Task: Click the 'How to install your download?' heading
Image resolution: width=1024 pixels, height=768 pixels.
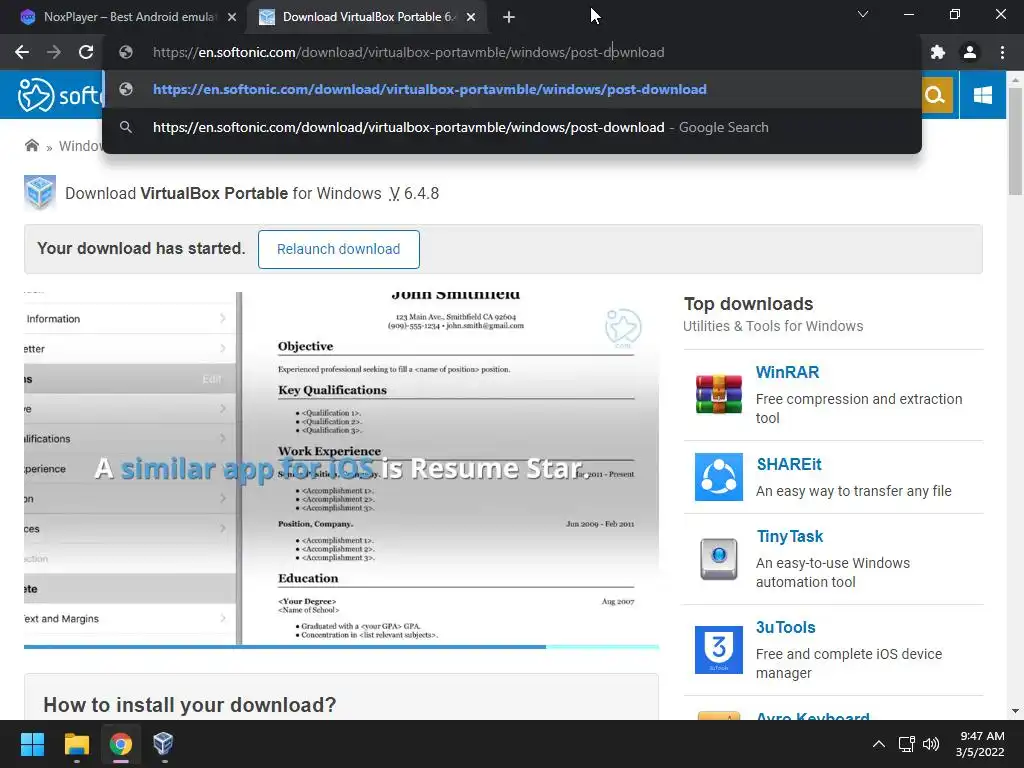Action: tap(190, 705)
